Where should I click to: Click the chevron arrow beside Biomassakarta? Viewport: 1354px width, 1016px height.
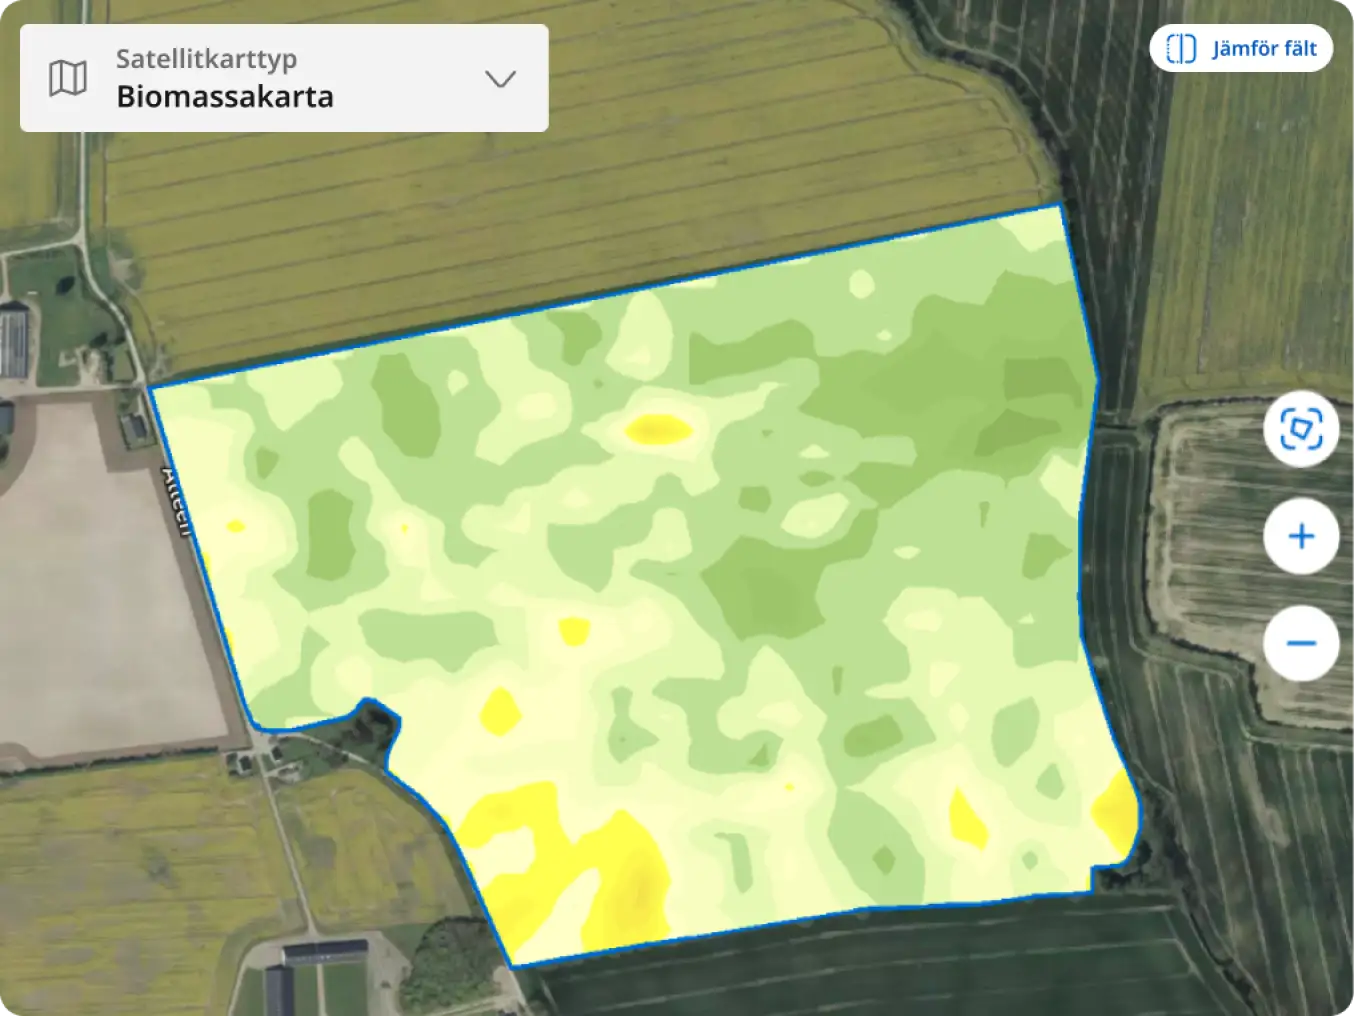[x=500, y=78]
